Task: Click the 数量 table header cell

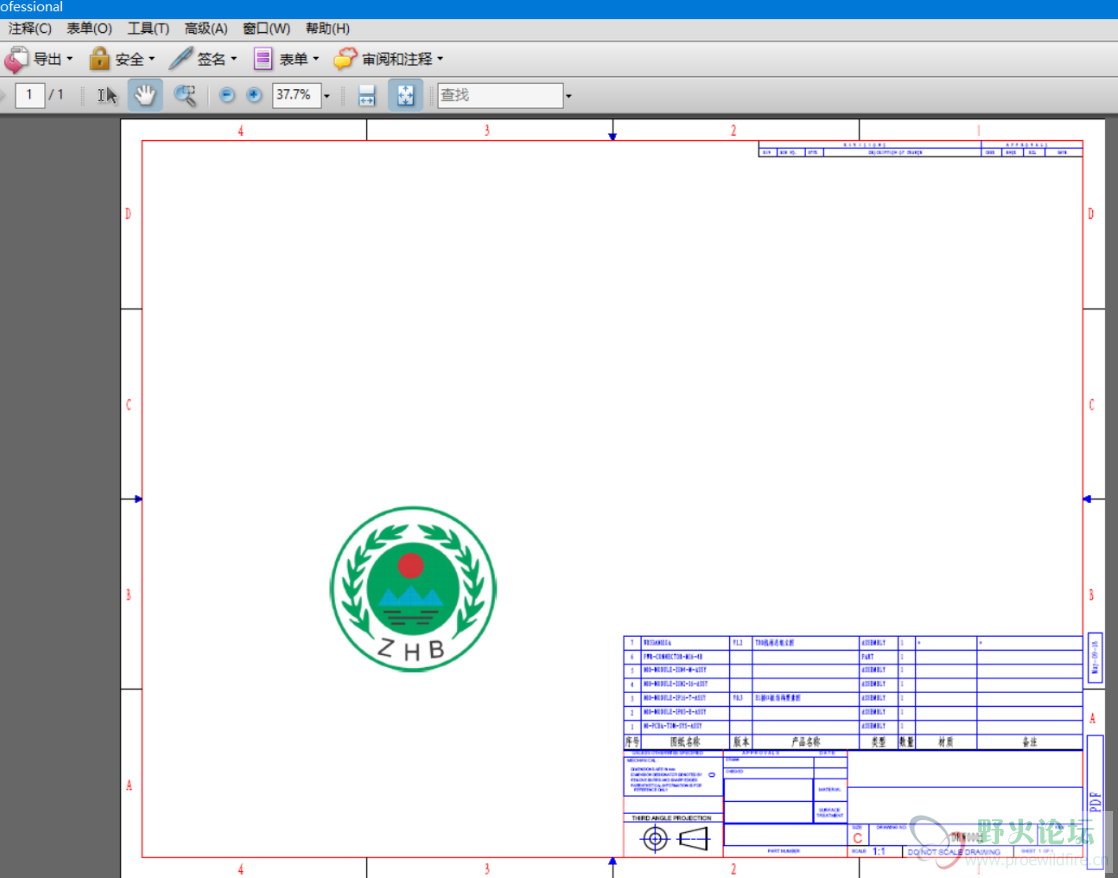Action: pos(906,742)
